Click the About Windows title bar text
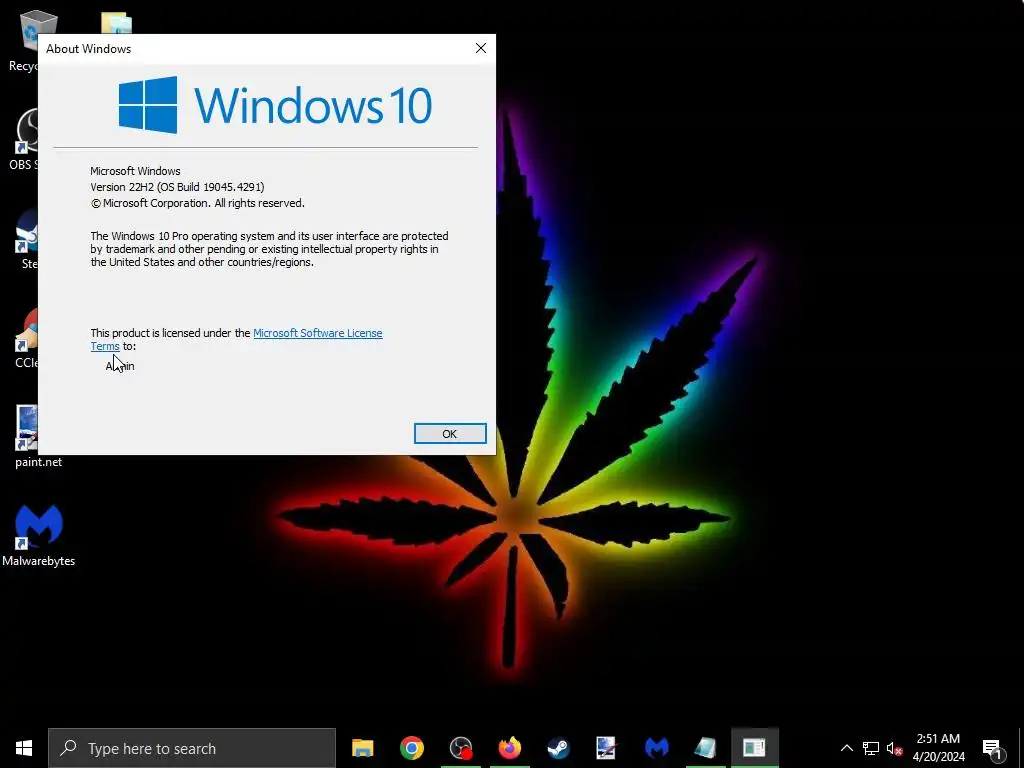Image resolution: width=1024 pixels, height=768 pixels. (89, 49)
